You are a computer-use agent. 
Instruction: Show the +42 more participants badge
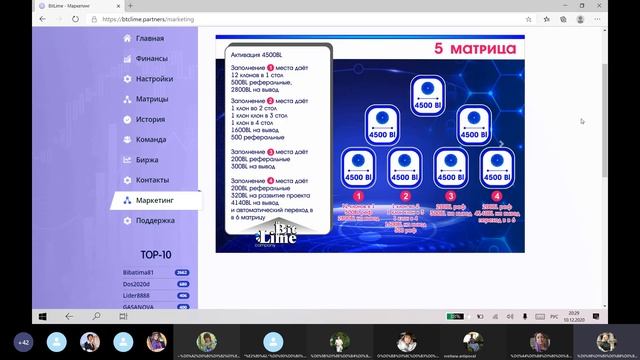[24, 342]
